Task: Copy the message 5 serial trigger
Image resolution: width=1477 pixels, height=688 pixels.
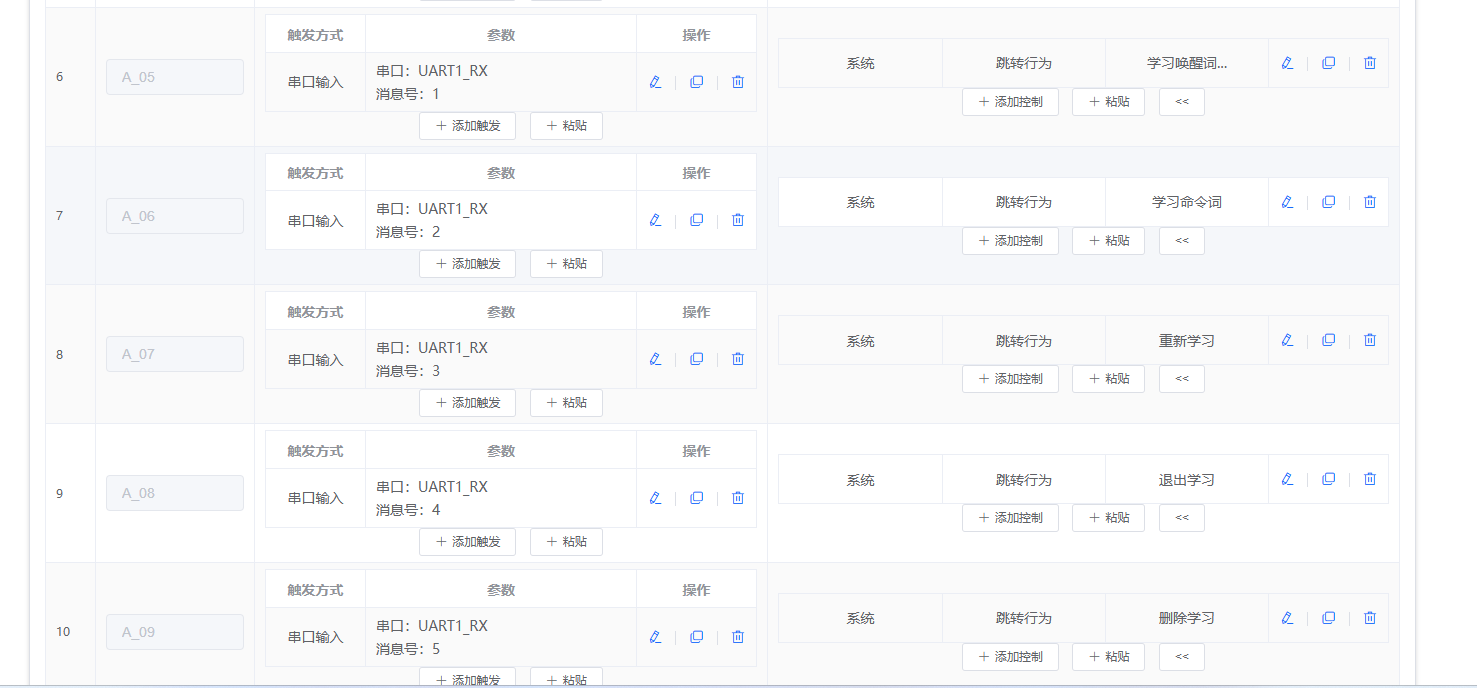Action: click(696, 636)
